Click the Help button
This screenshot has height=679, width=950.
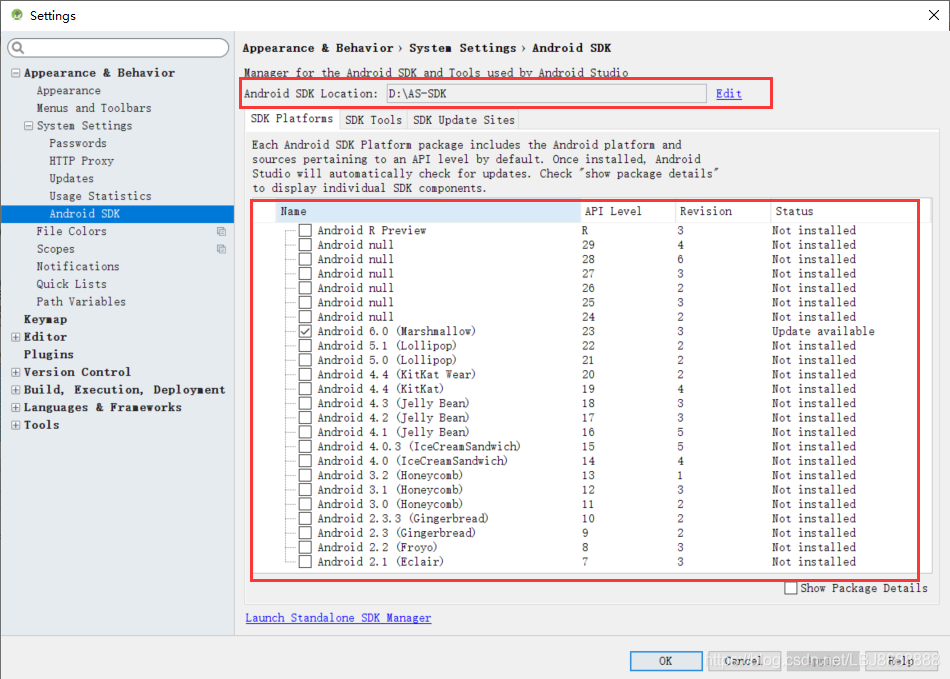902,661
